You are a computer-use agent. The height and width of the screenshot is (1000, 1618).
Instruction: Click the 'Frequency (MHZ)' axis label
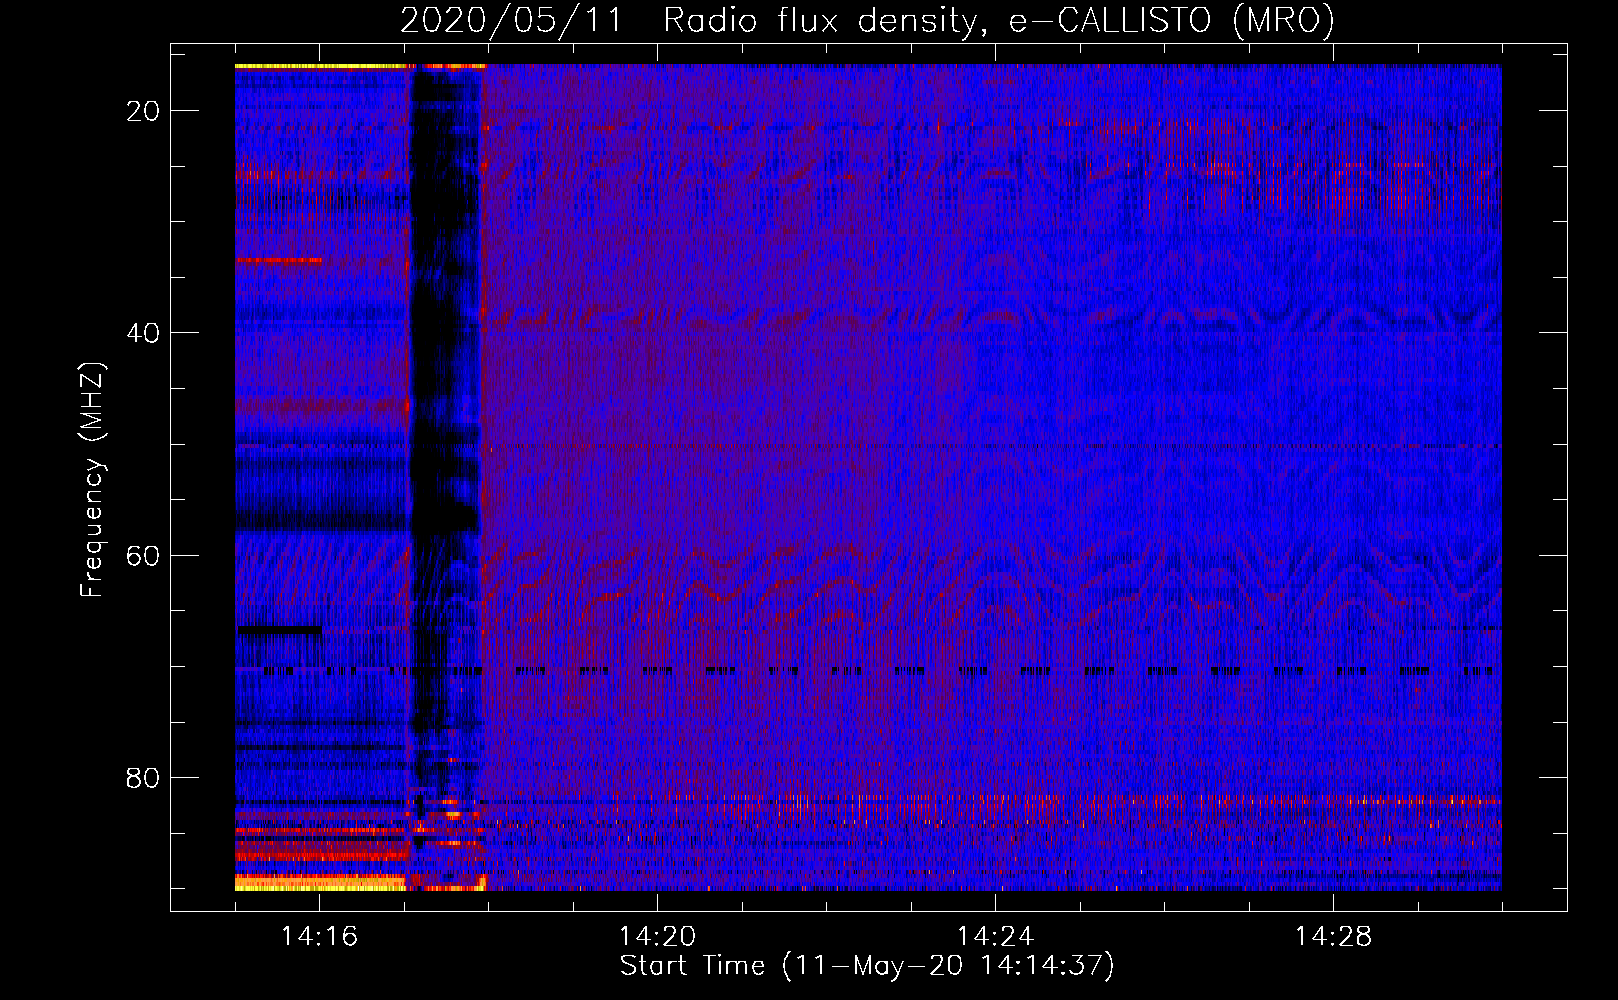[x=92, y=480]
